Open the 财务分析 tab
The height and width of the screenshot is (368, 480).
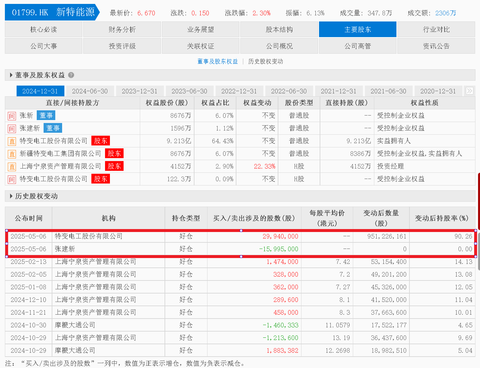pyautogui.click(x=122, y=29)
